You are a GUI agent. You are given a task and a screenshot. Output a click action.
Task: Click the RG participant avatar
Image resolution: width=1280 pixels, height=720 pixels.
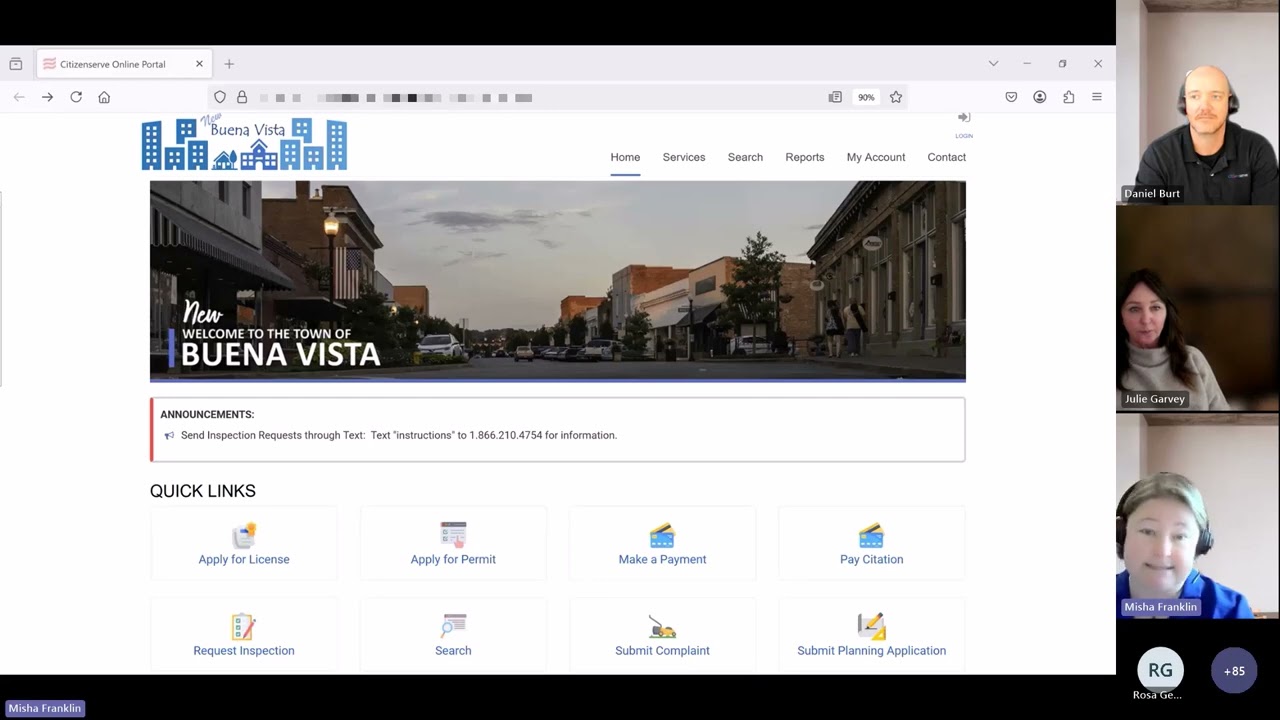[1160, 671]
